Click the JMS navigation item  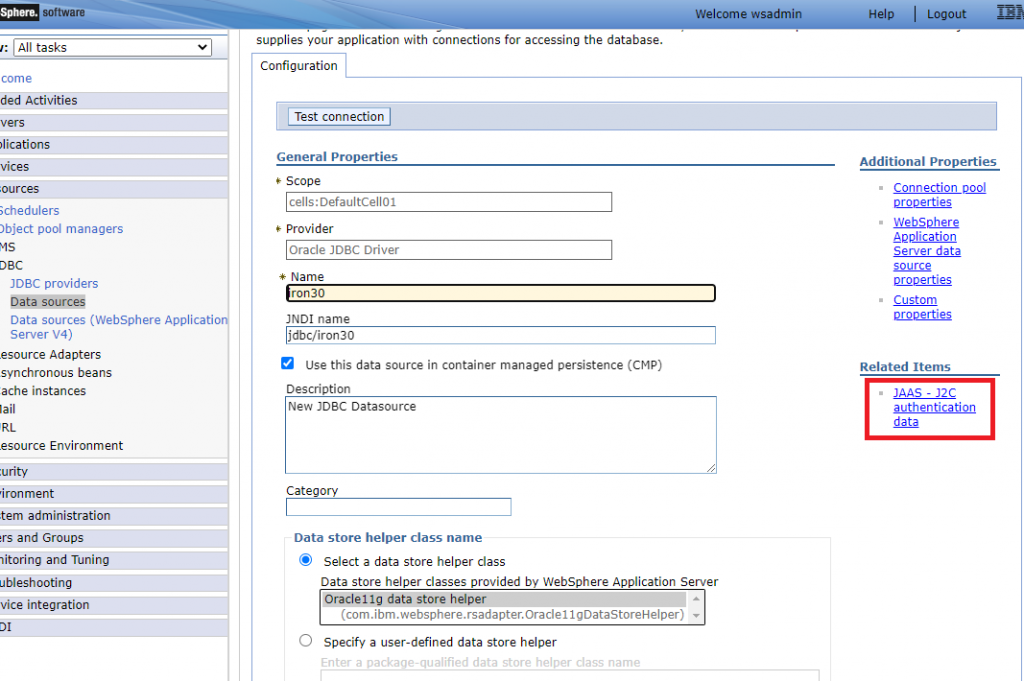coord(8,247)
